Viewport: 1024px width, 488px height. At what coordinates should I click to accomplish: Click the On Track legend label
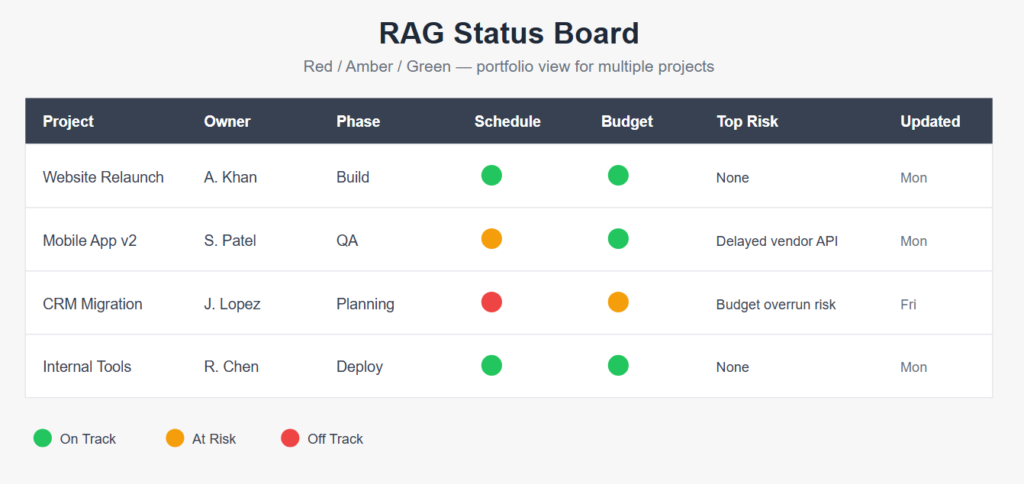[x=88, y=439]
